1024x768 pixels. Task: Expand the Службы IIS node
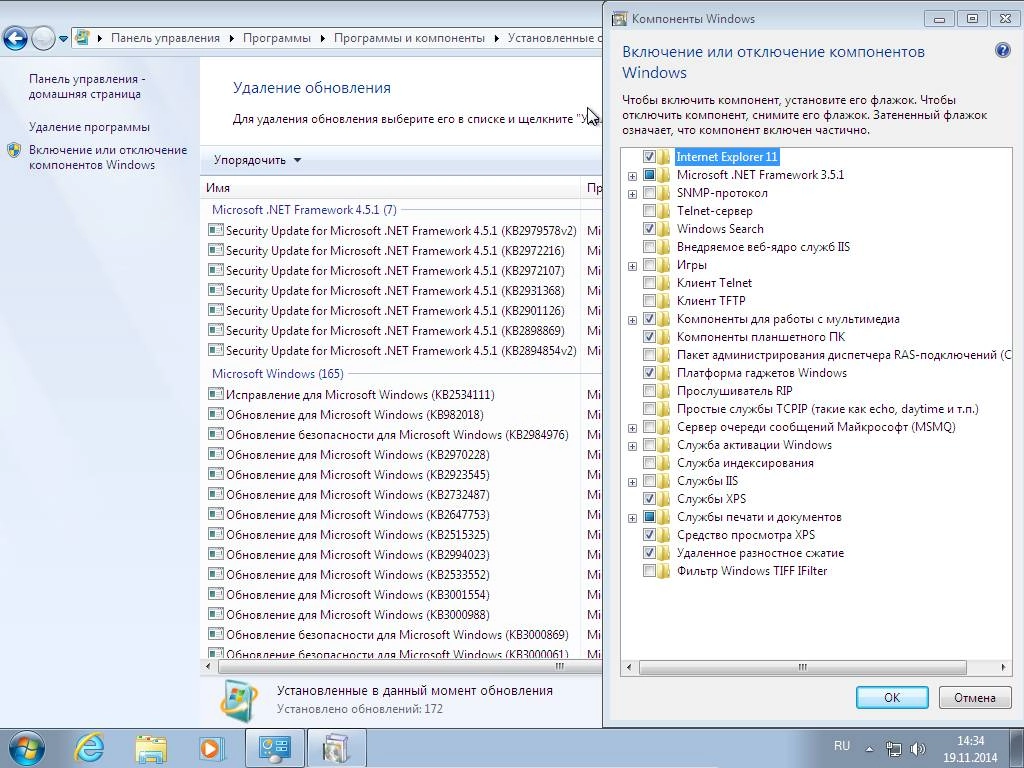[632, 482]
